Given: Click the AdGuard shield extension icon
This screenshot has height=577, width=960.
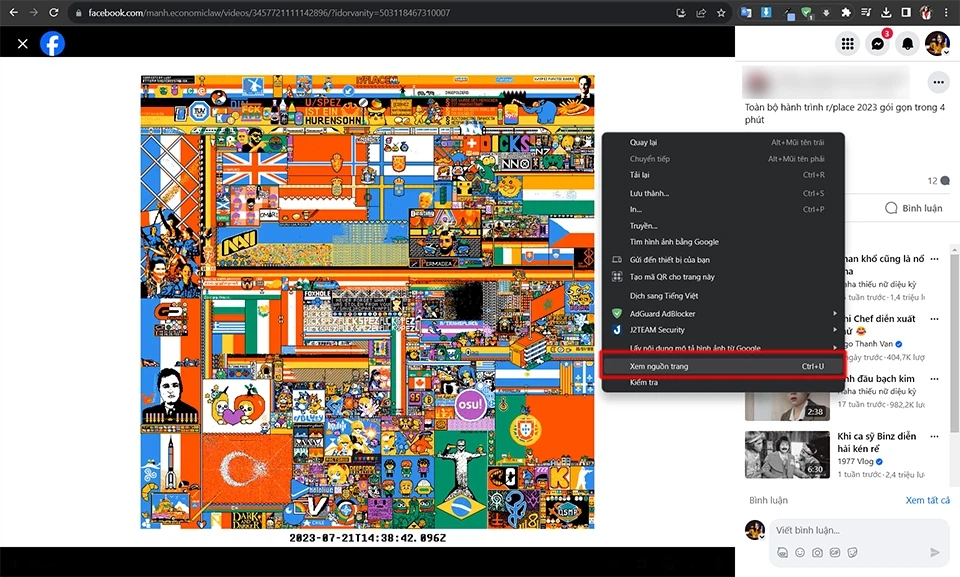Looking at the screenshot, I should [807, 12].
